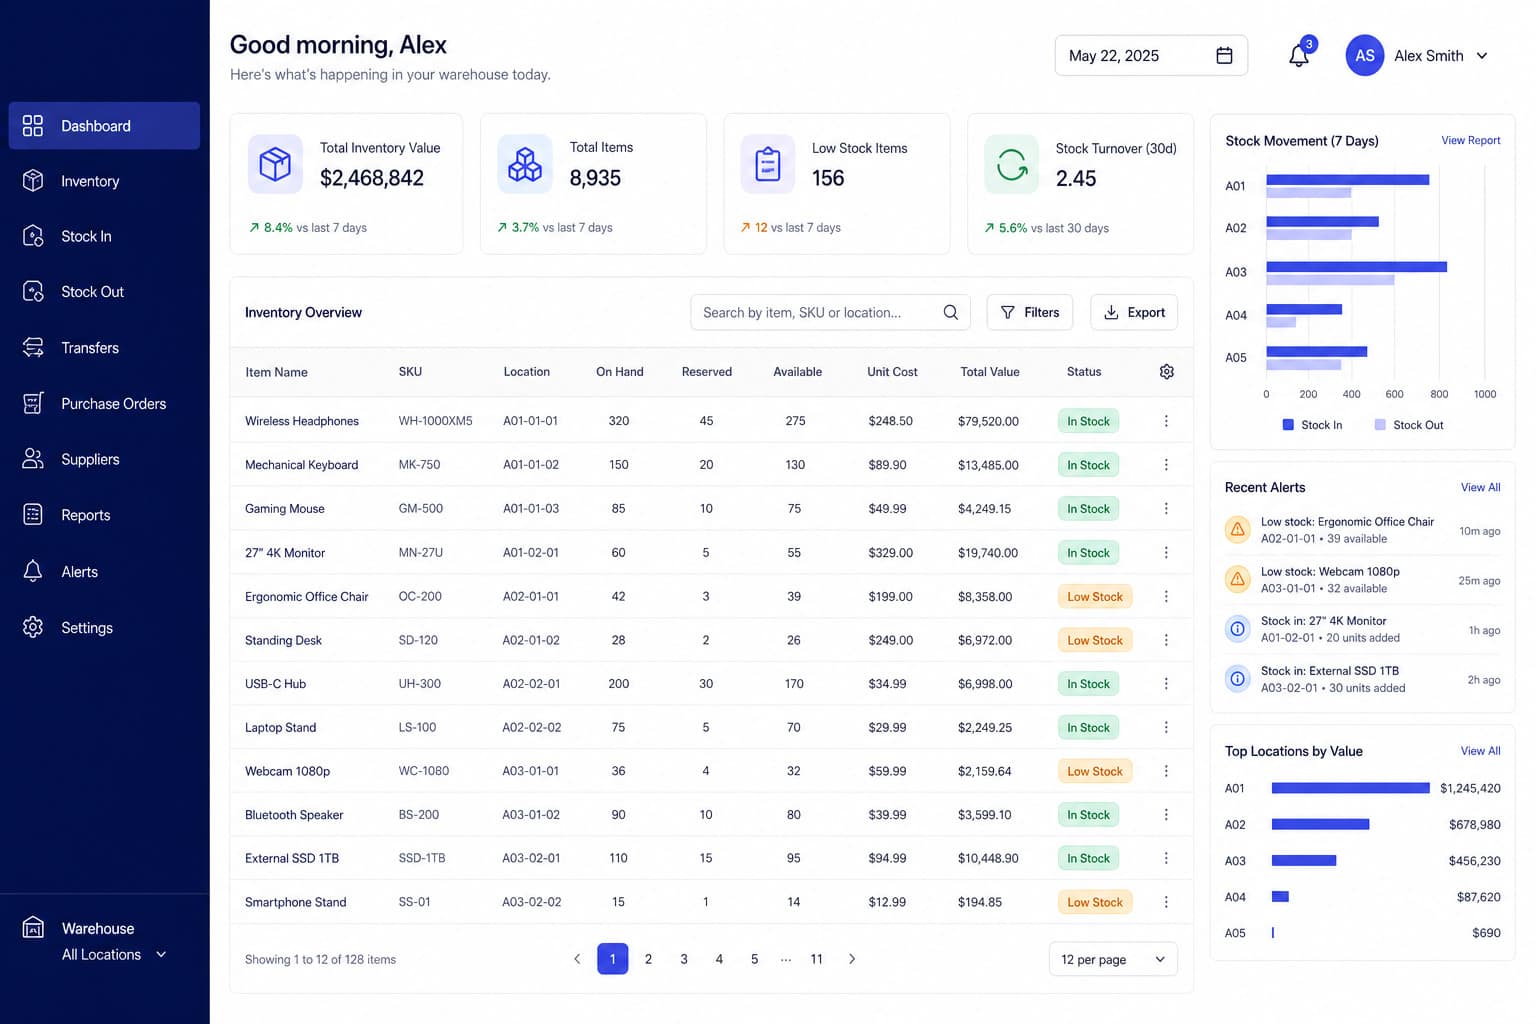The width and height of the screenshot is (1536, 1024).
Task: Click the Stock Turnover refresh icon
Action: point(1011,164)
